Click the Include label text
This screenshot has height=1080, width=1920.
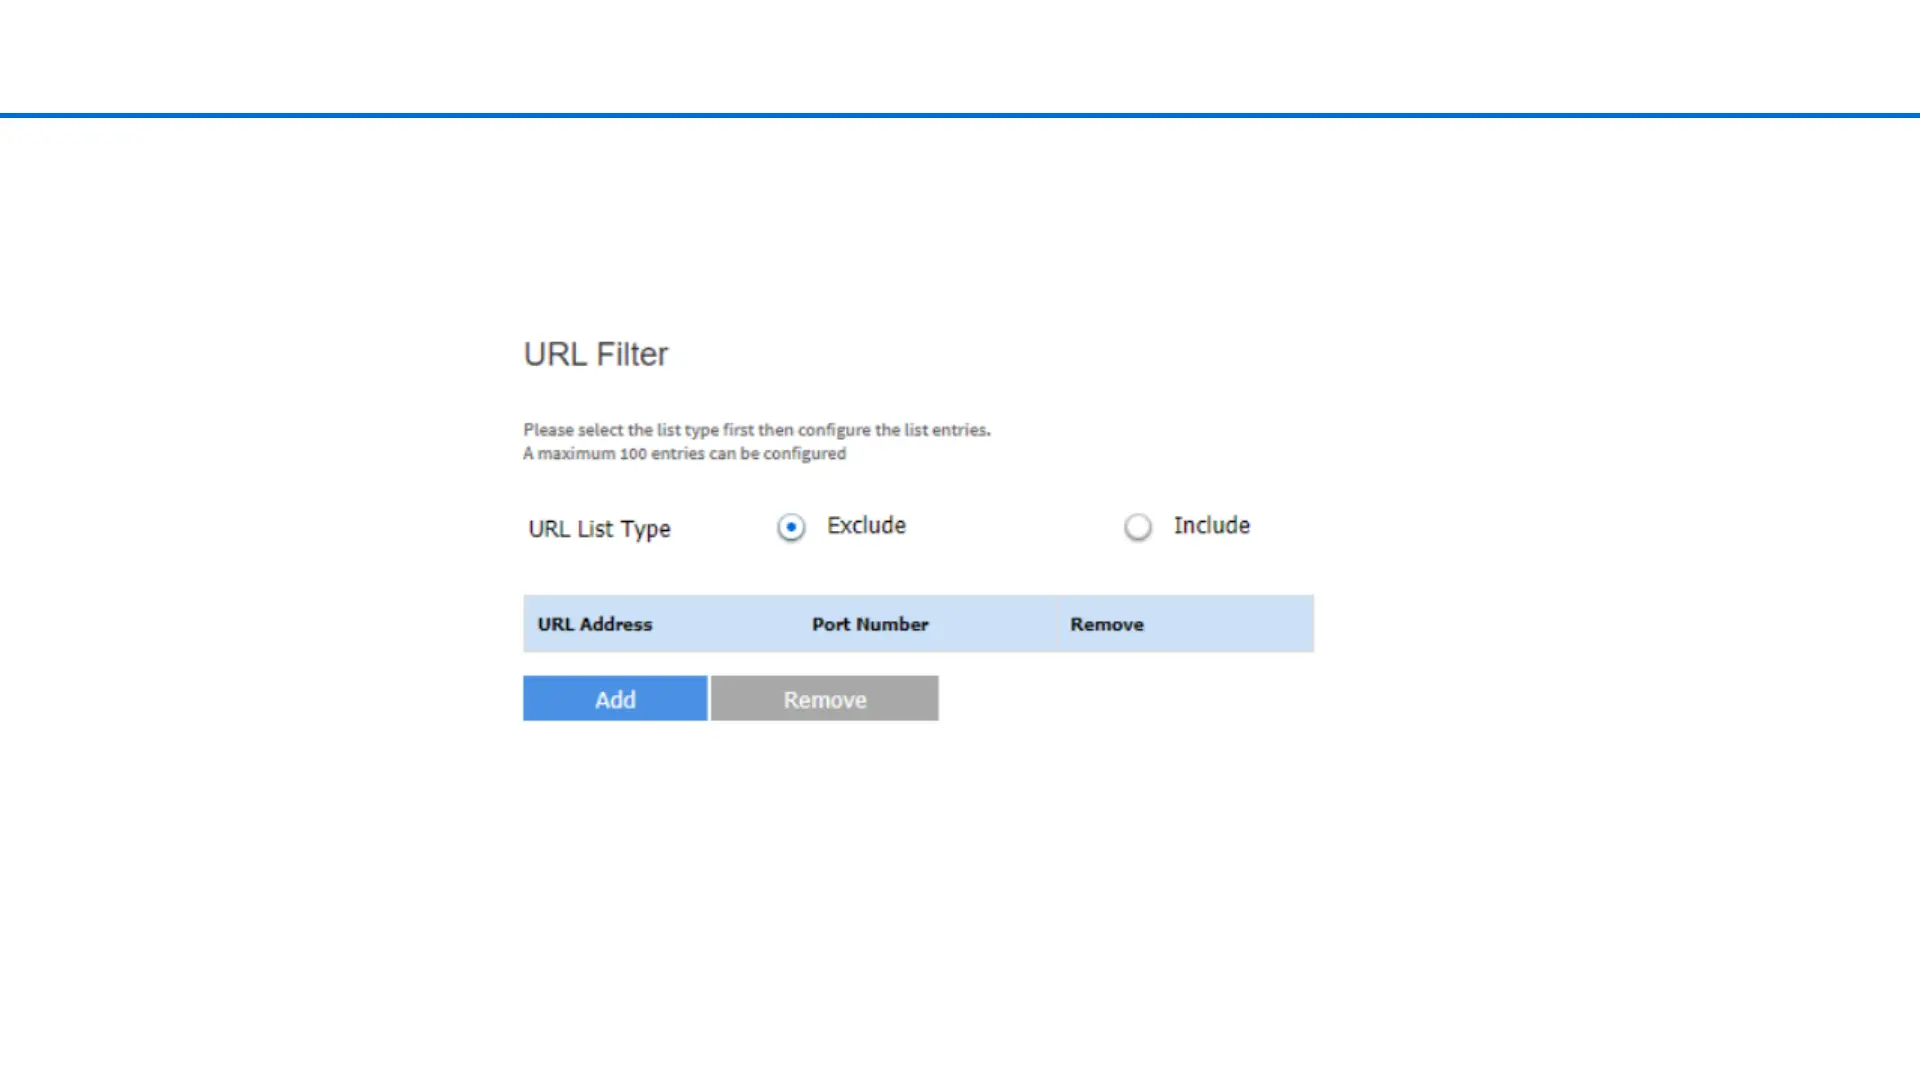1211,526
